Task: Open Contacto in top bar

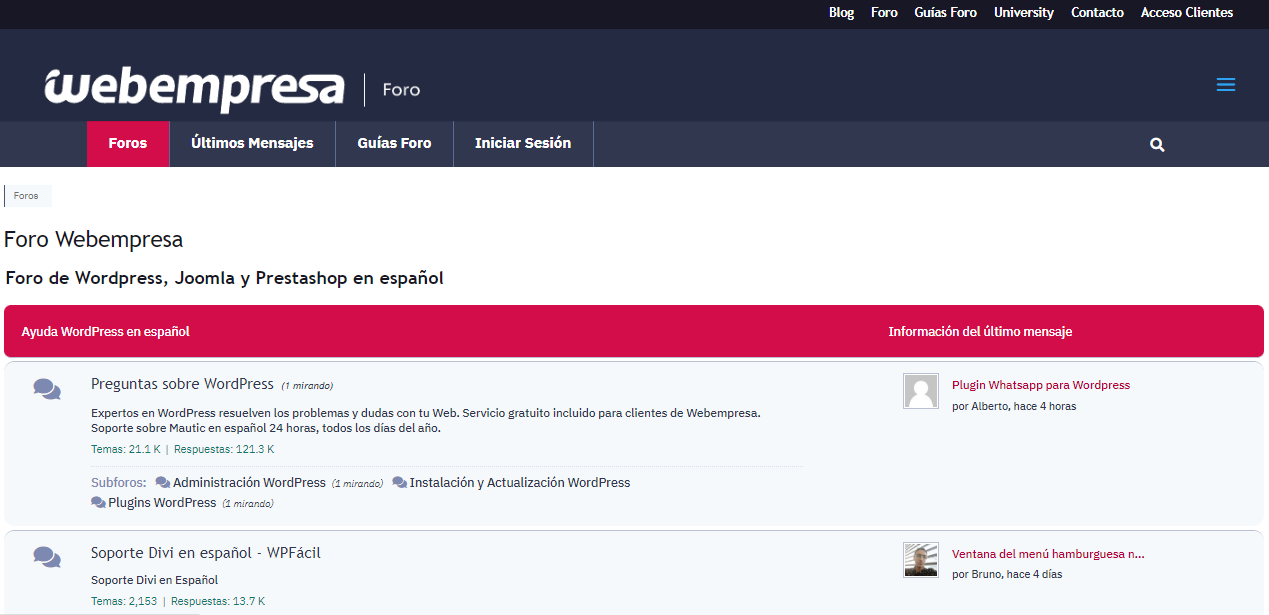Action: 1097,13
